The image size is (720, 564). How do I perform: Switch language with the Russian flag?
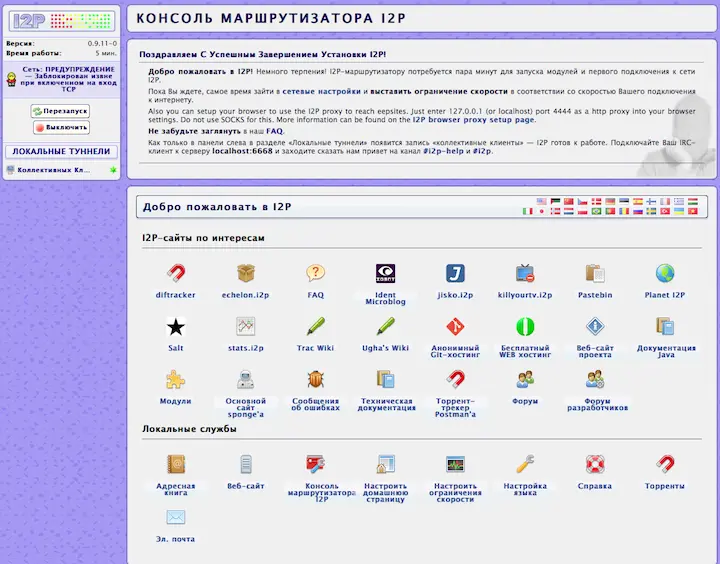coord(638,211)
